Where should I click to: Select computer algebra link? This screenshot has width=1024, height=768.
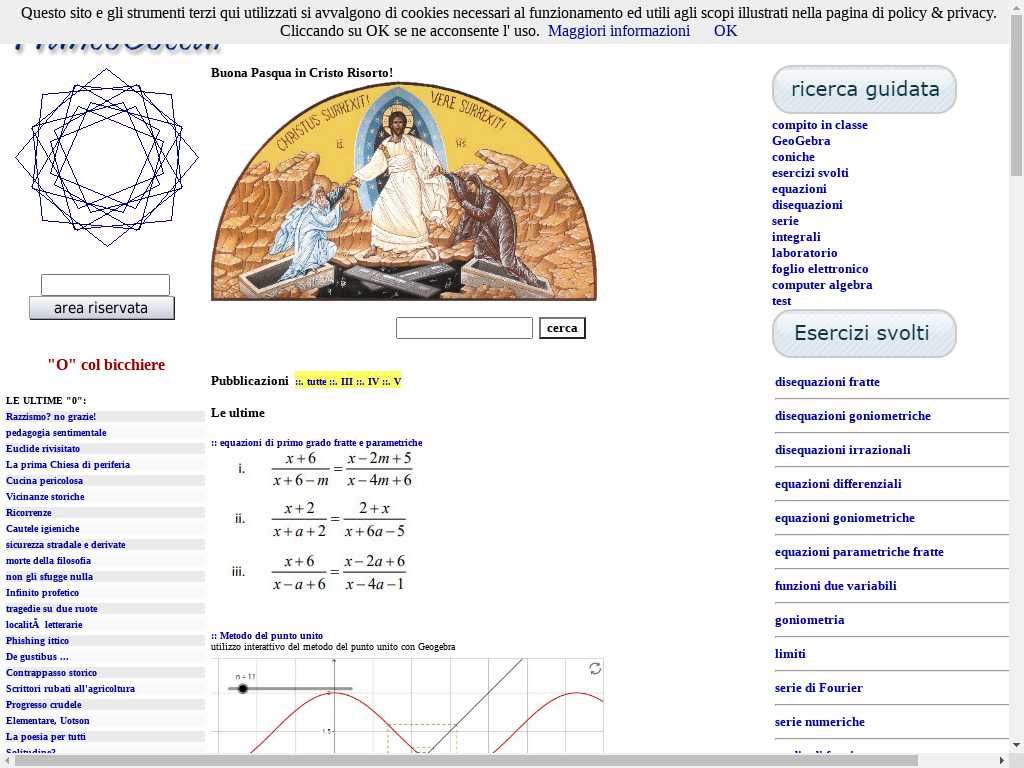click(822, 285)
